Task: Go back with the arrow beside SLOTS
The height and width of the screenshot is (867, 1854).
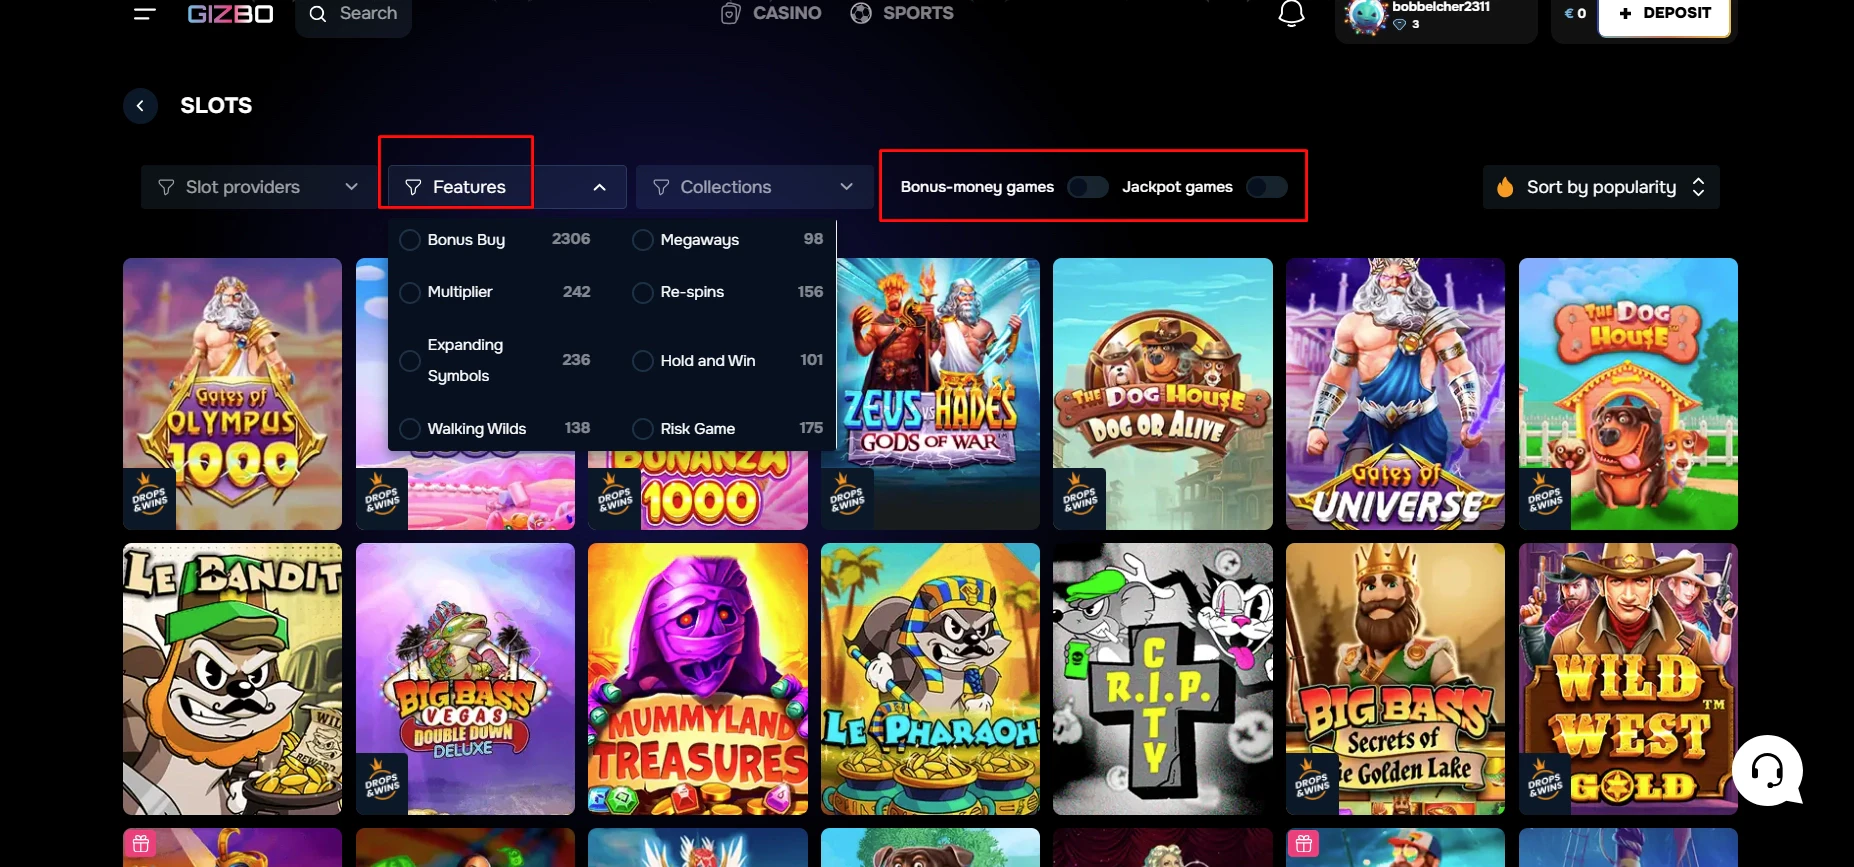Action: coord(140,106)
